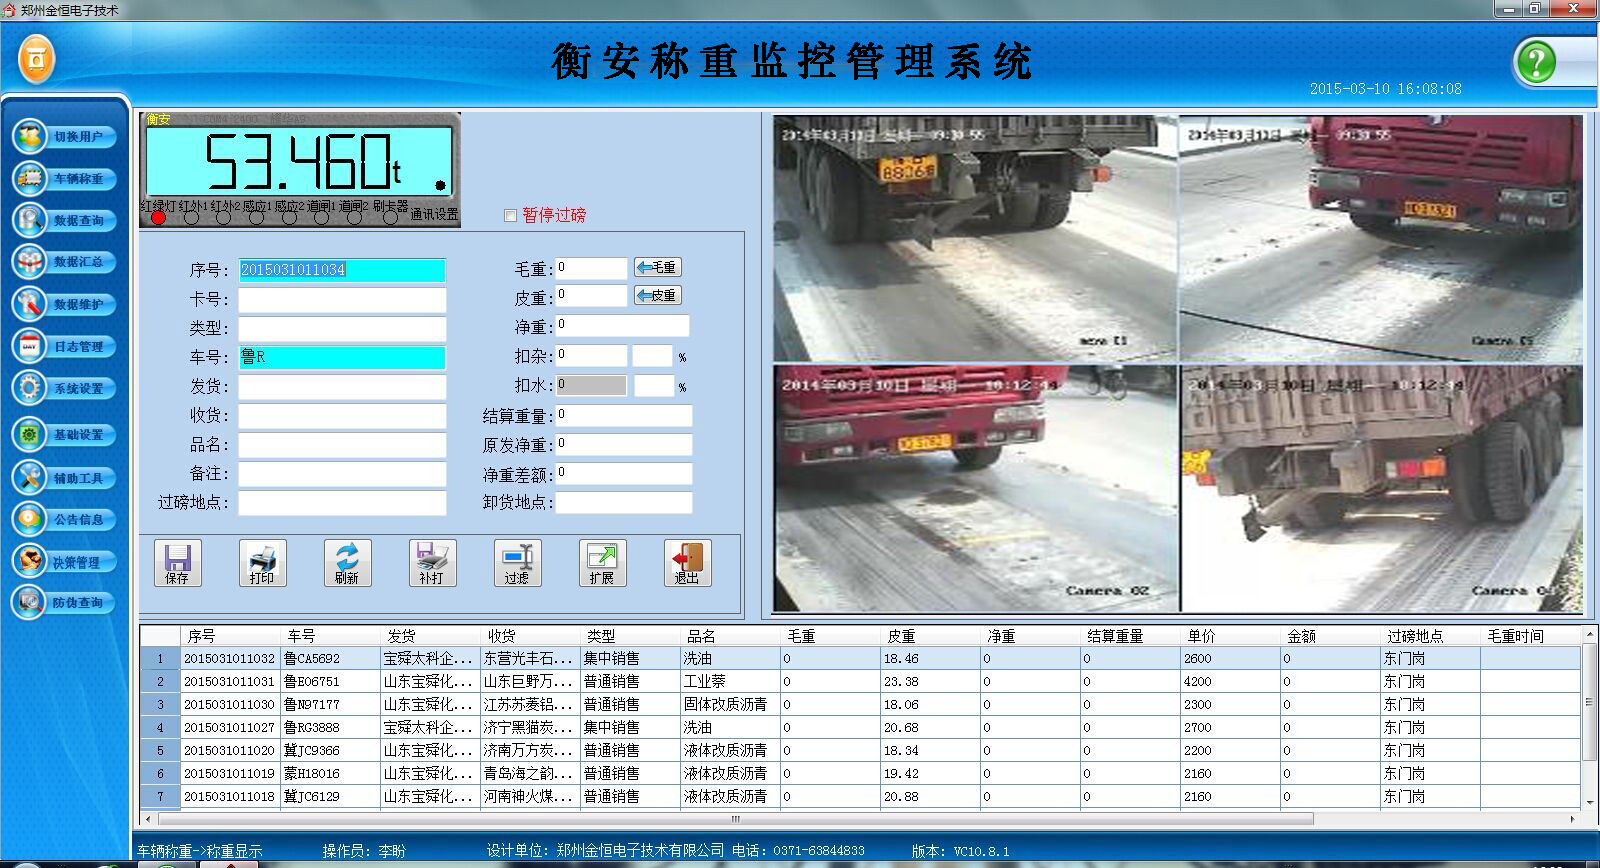Click the 退出 (exit) door icon
1600x868 pixels.
tap(687, 562)
